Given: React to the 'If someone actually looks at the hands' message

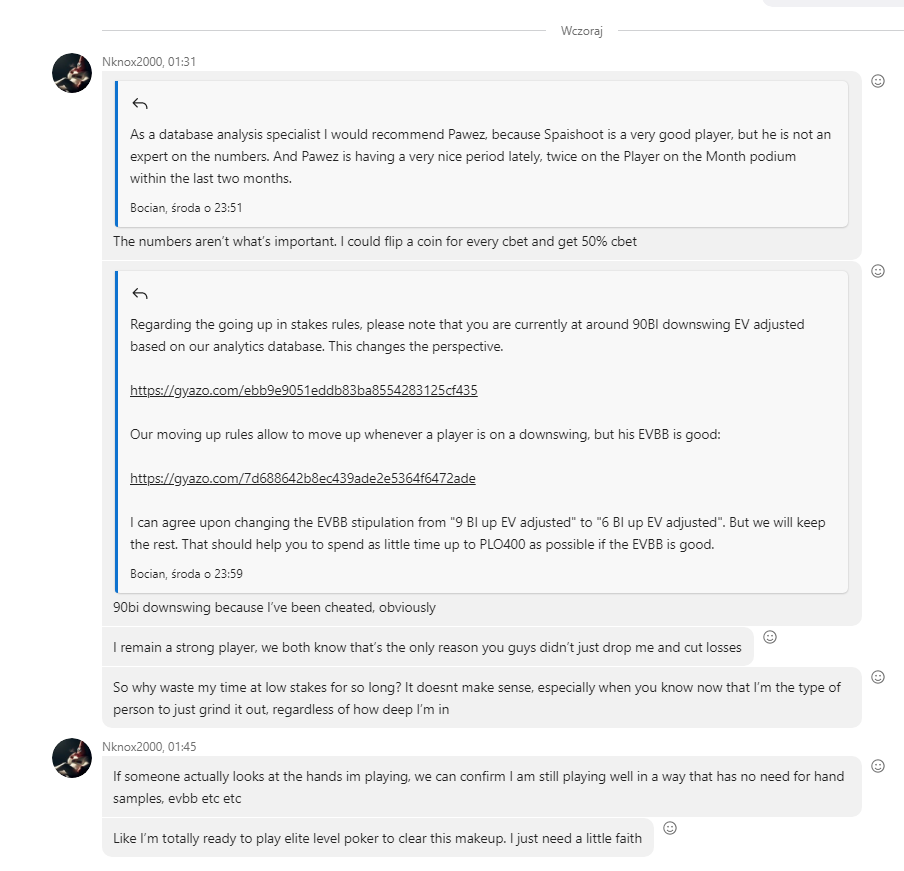Looking at the screenshot, I should [878, 766].
